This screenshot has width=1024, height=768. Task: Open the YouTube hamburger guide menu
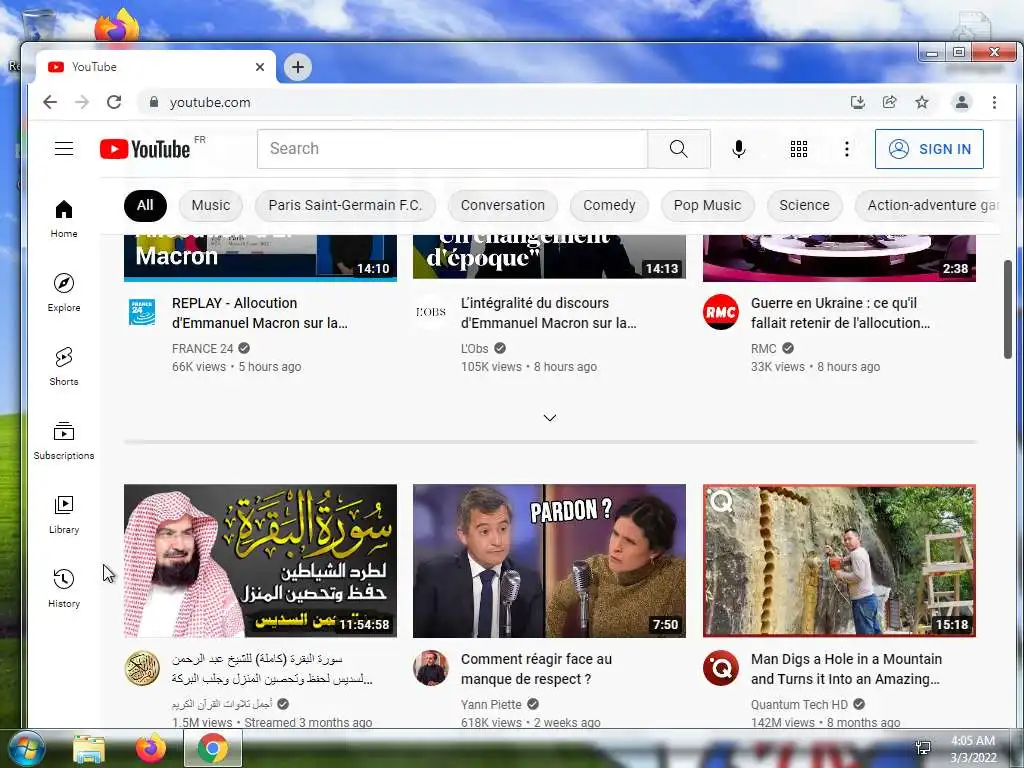(x=63, y=149)
